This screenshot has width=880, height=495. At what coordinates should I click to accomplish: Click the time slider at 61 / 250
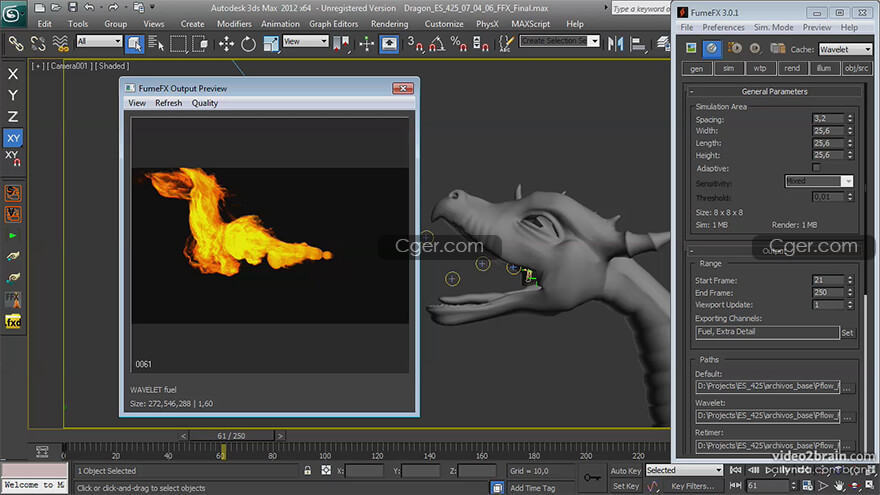(x=231, y=436)
